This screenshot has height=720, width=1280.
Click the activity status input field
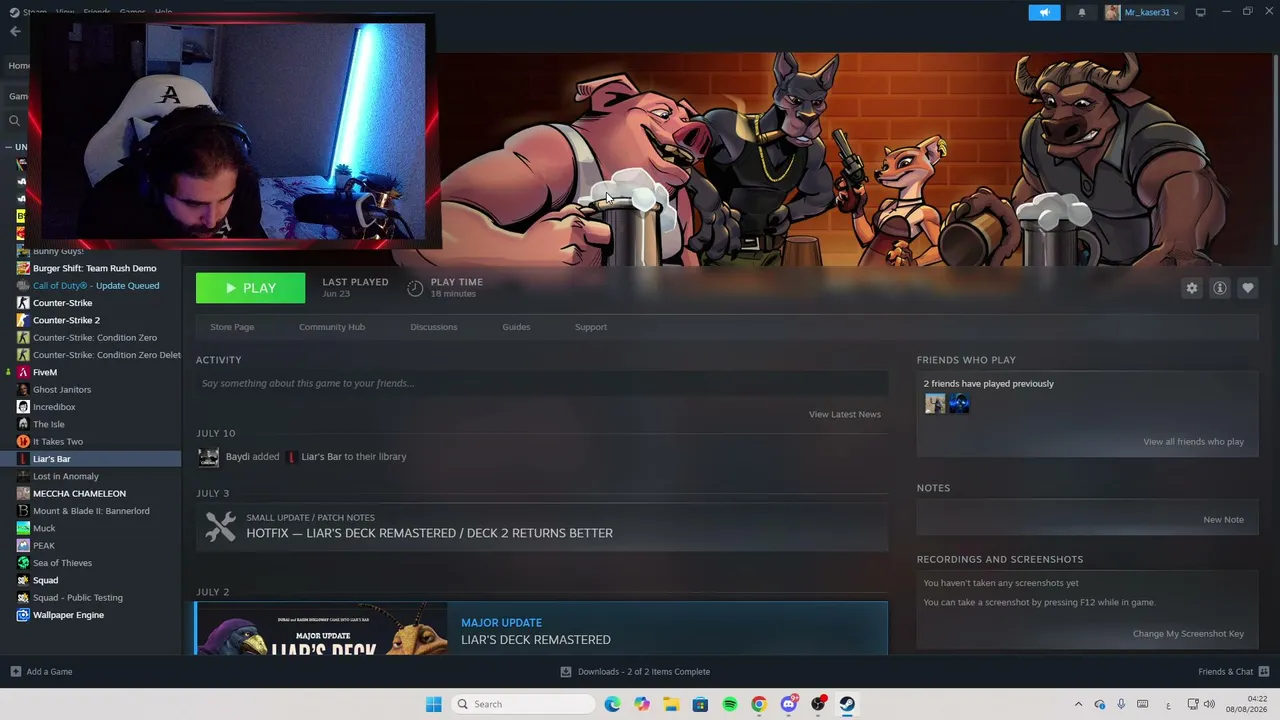542,383
